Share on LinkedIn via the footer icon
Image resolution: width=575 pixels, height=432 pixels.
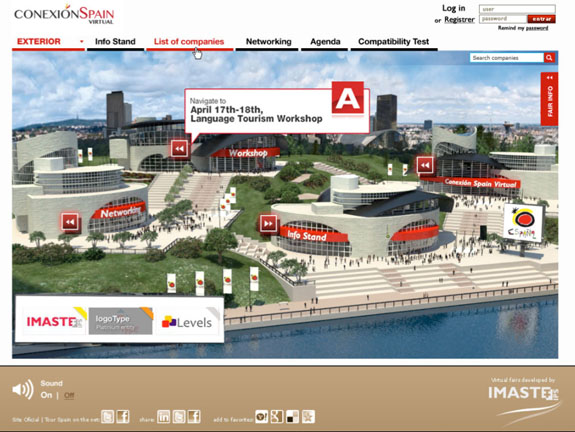(x=164, y=417)
